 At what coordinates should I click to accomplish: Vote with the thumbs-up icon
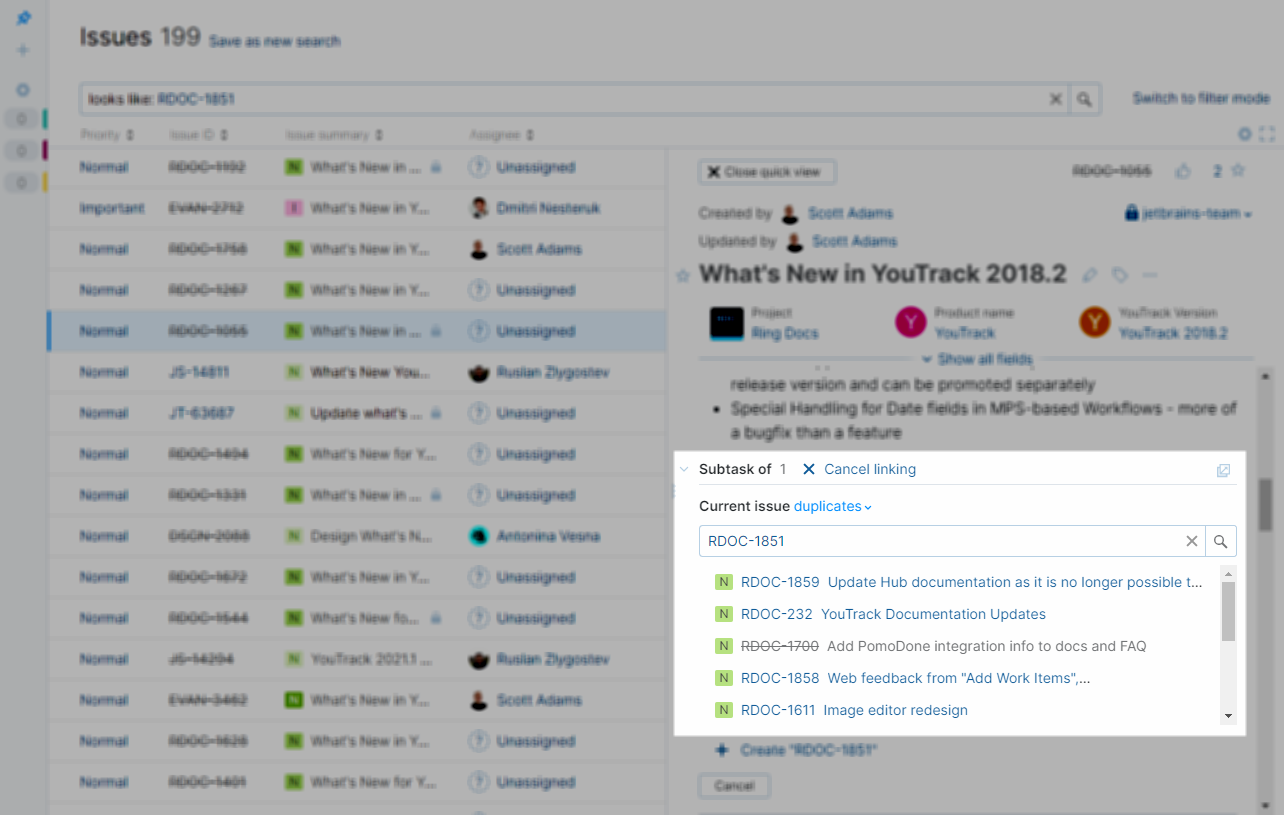[x=1183, y=171]
